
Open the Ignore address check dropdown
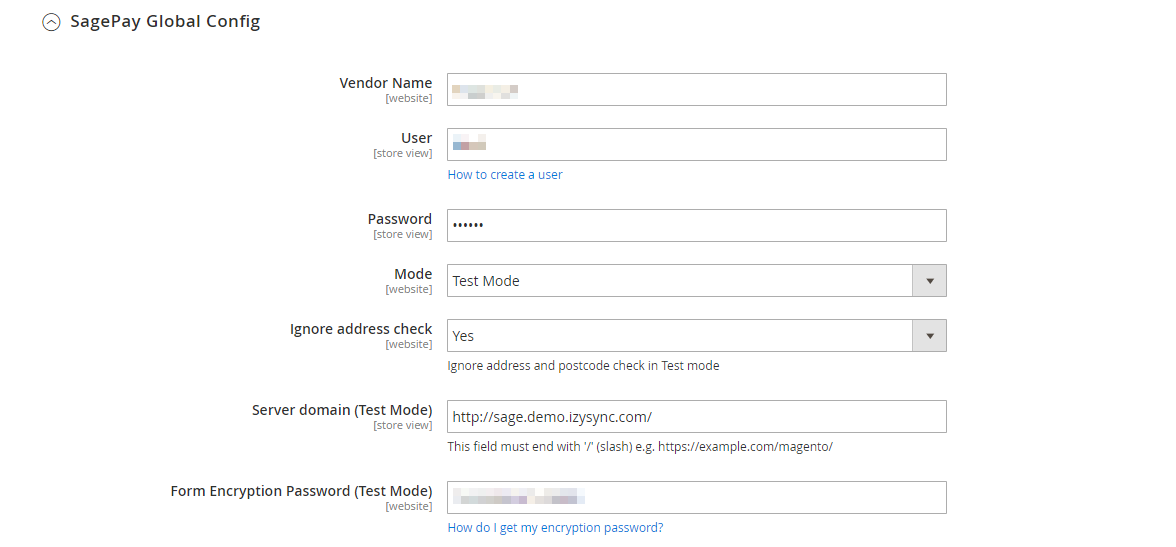[x=680, y=336]
